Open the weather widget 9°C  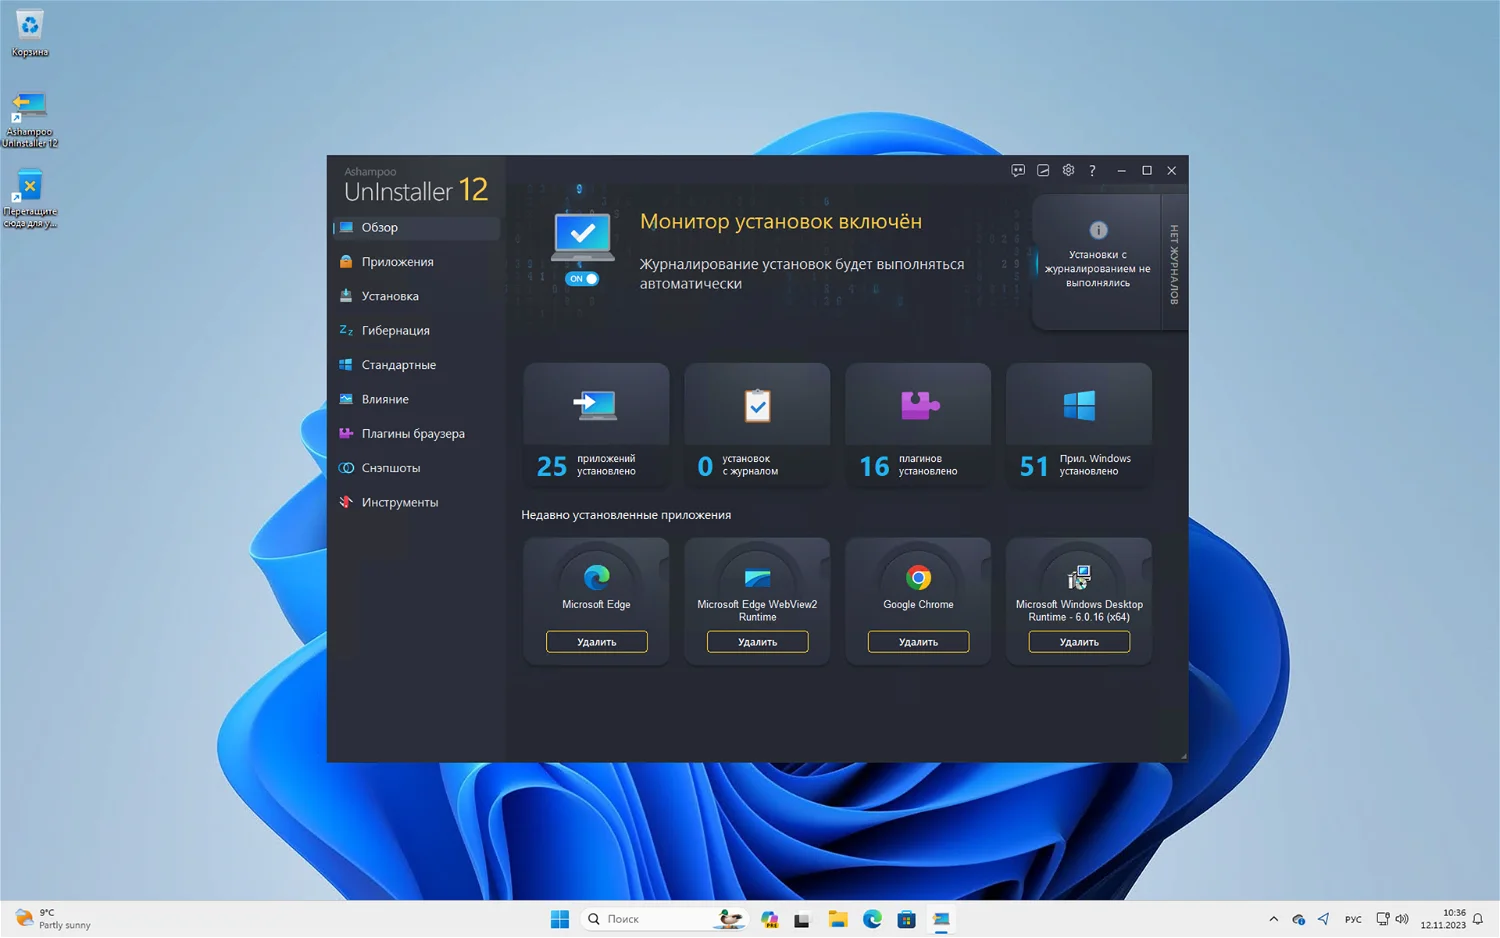click(x=55, y=919)
